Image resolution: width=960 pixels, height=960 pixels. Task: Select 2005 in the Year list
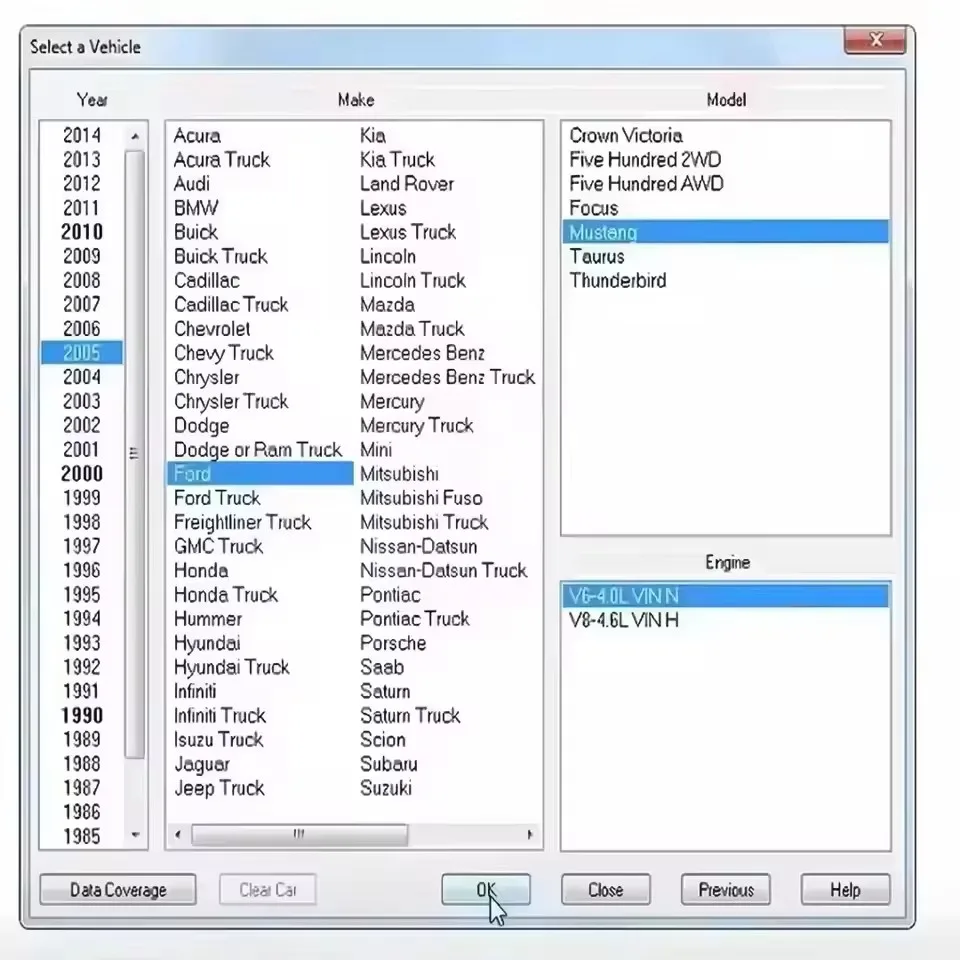click(81, 352)
